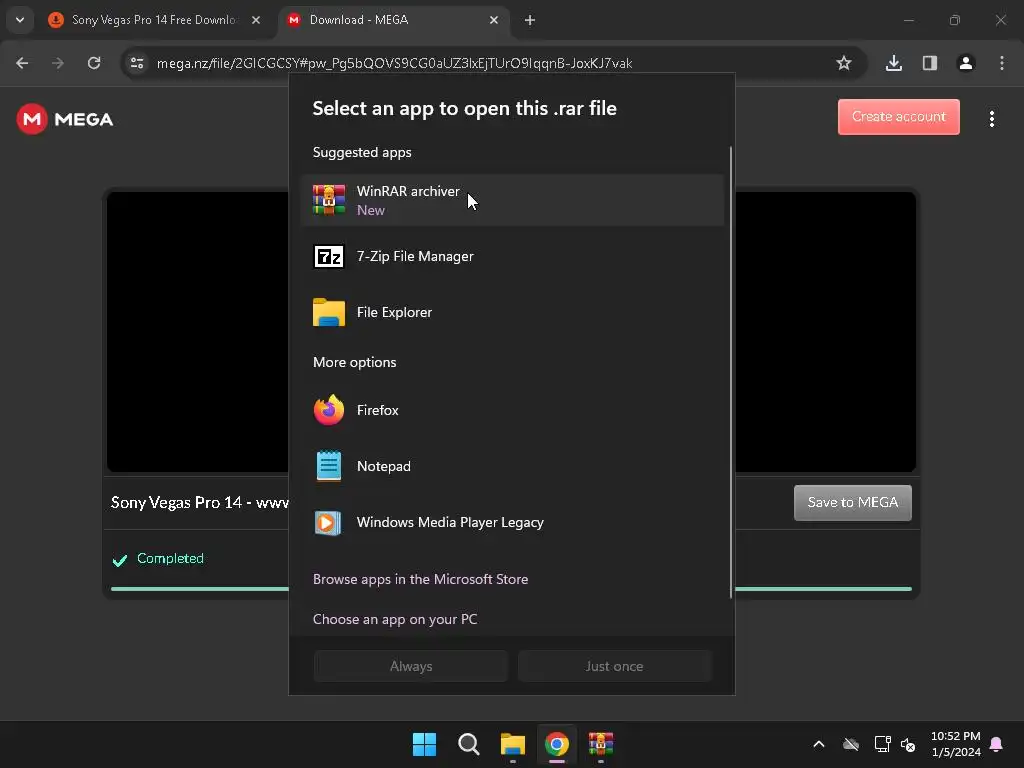Screen dimensions: 1024x768
Task: Open Windows Search from the taskbar
Action: [x=469, y=744]
